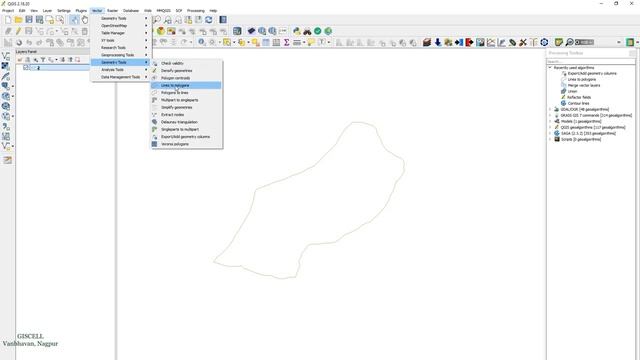Click the yellow note annotation icon
This screenshot has width=640, height=360.
point(559,42)
